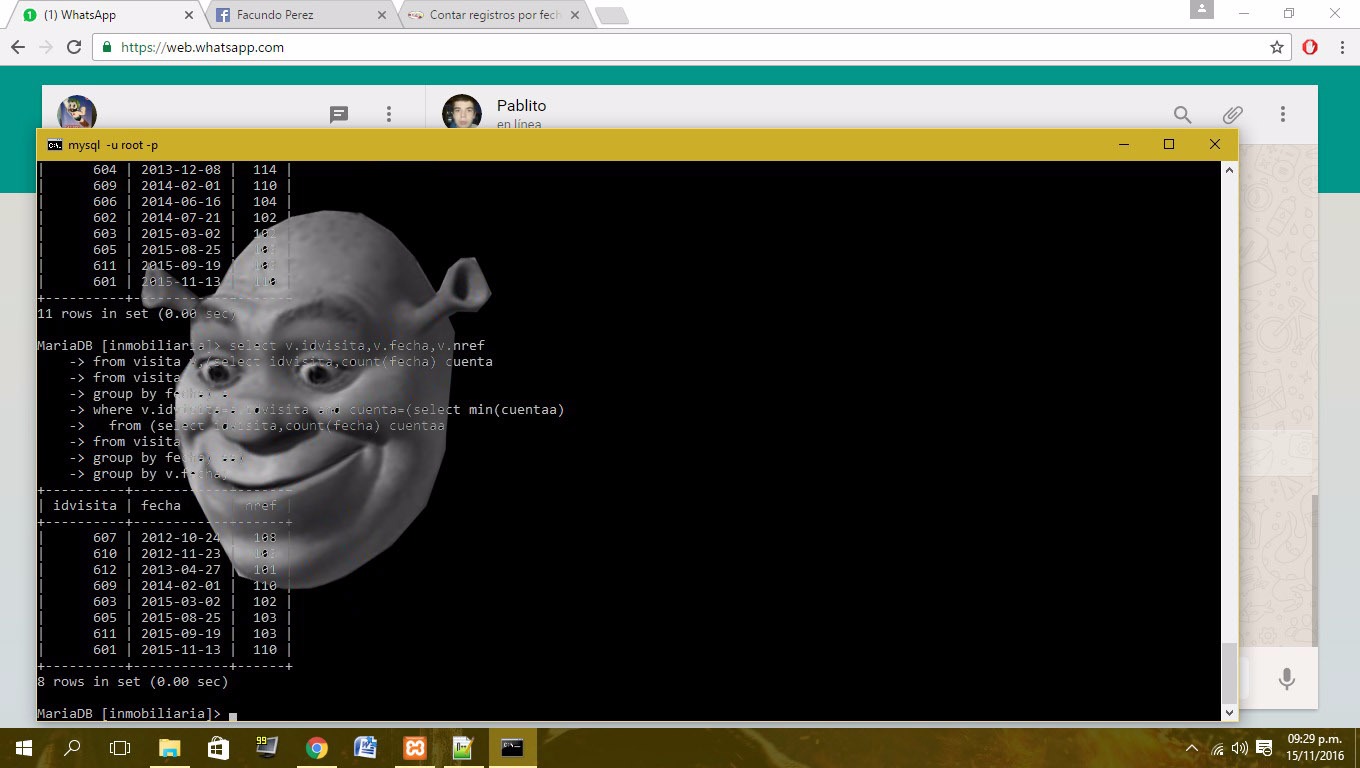This screenshot has height=768, width=1360.
Task: Open Windows Store from the taskbar
Action: click(218, 748)
